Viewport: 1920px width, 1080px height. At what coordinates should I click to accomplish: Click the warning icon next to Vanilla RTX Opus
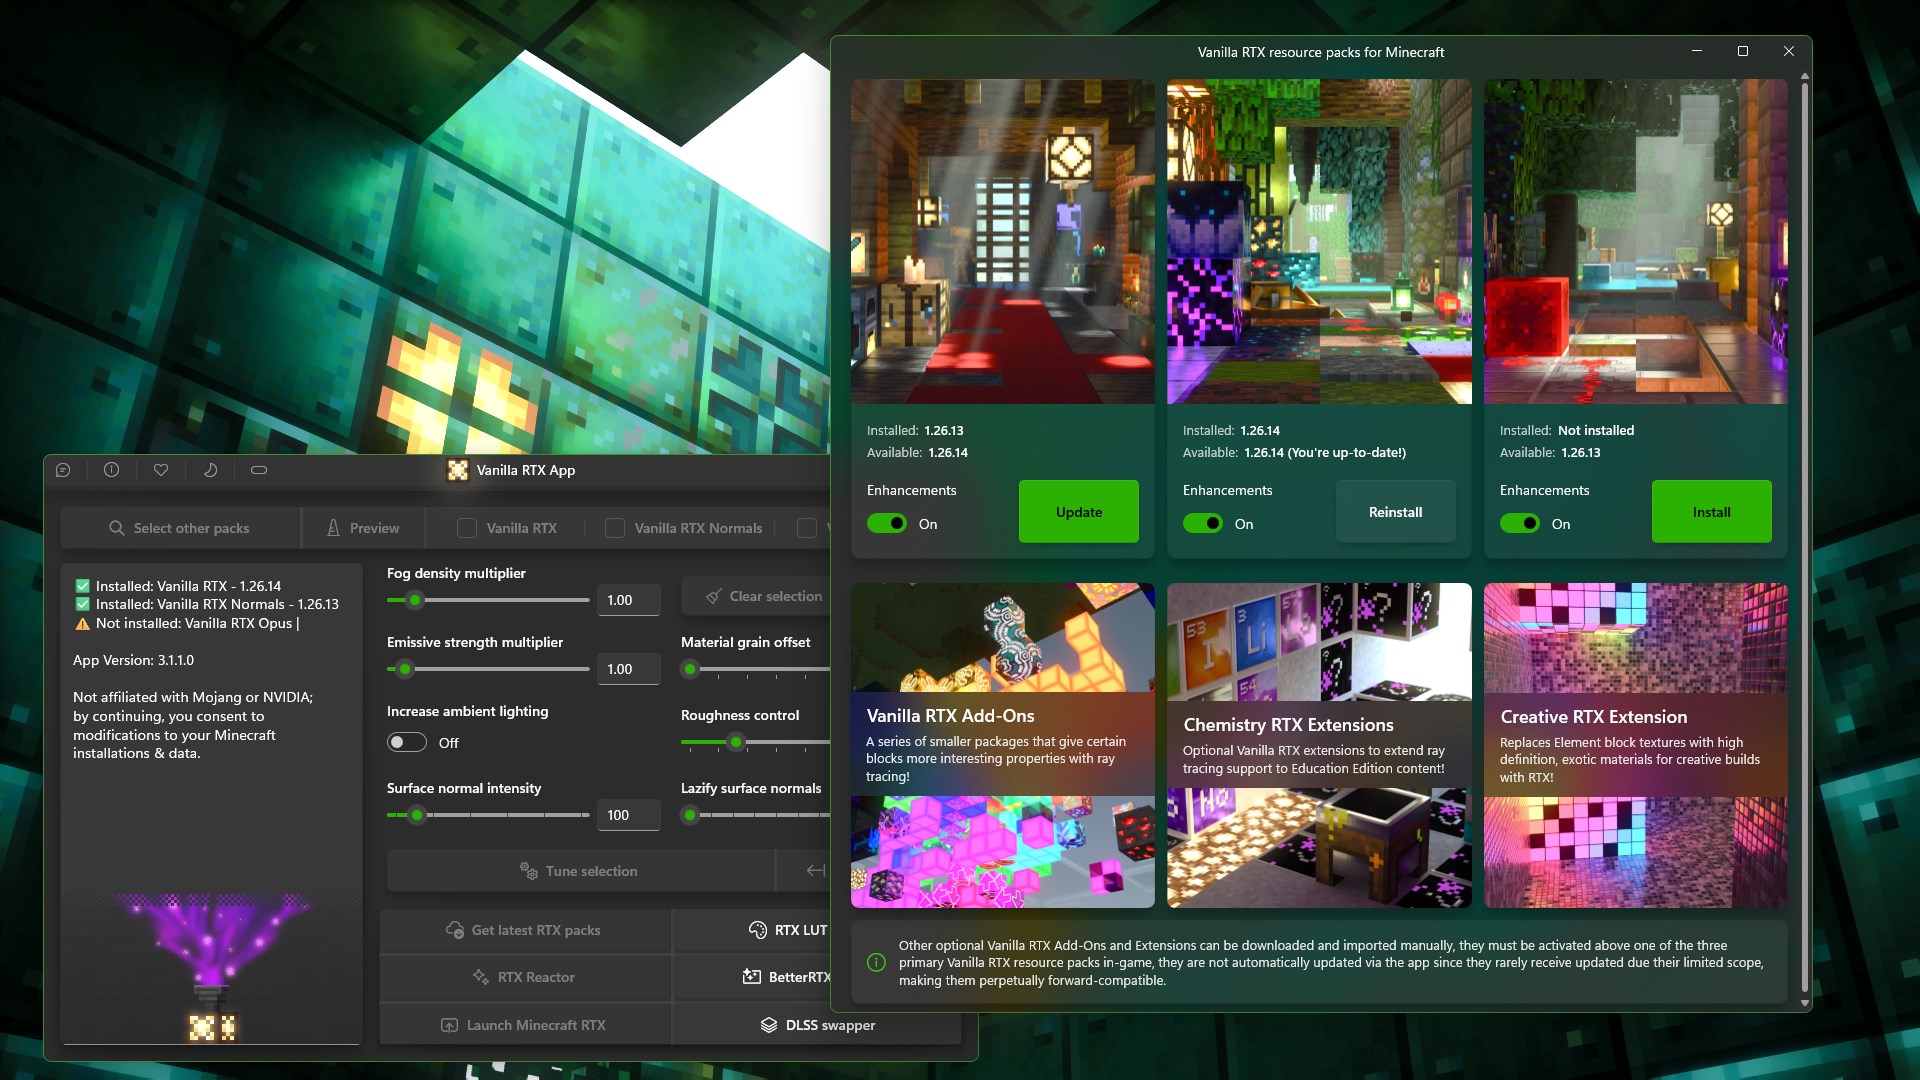(x=83, y=624)
